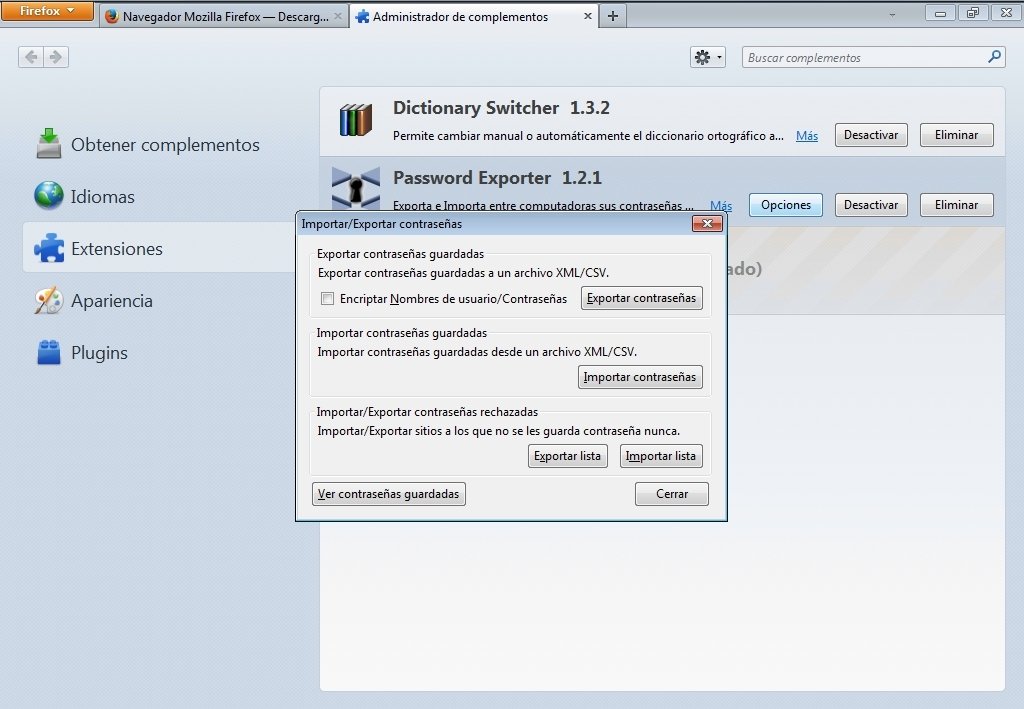Click the search magnifier icon

click(994, 57)
